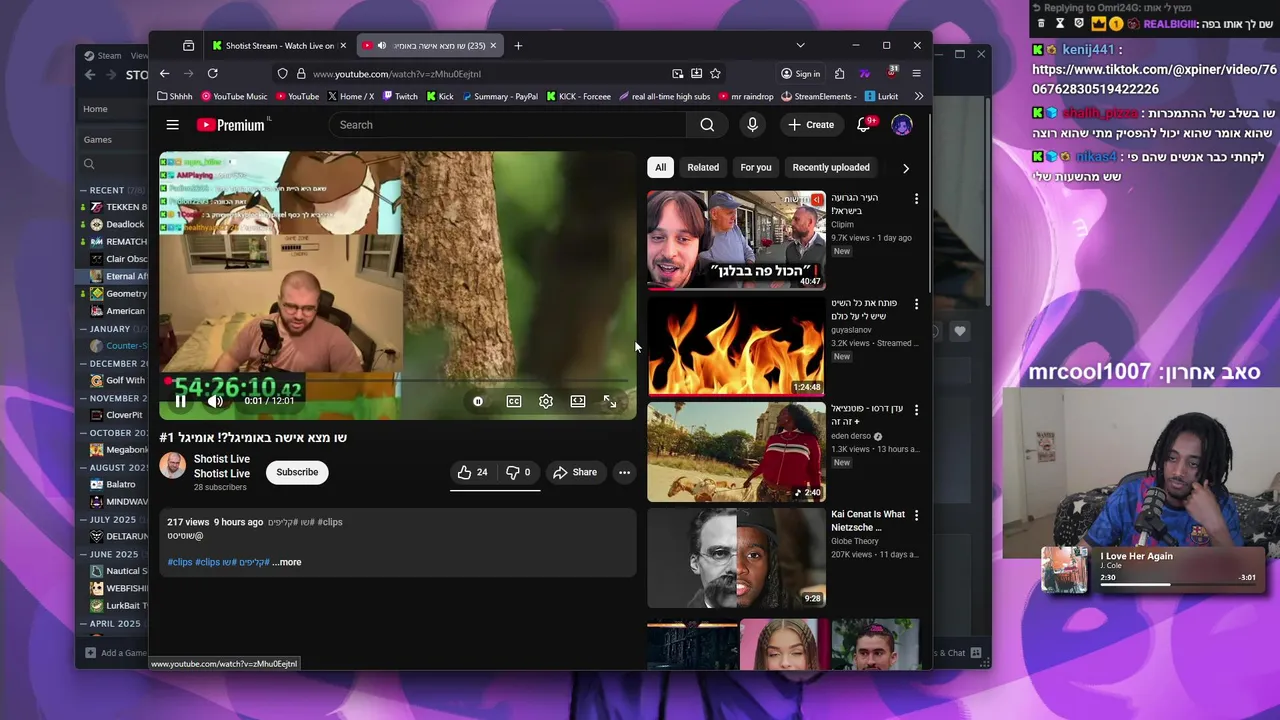
Task: Open Shotist Live channel avatar
Action: coord(172,466)
